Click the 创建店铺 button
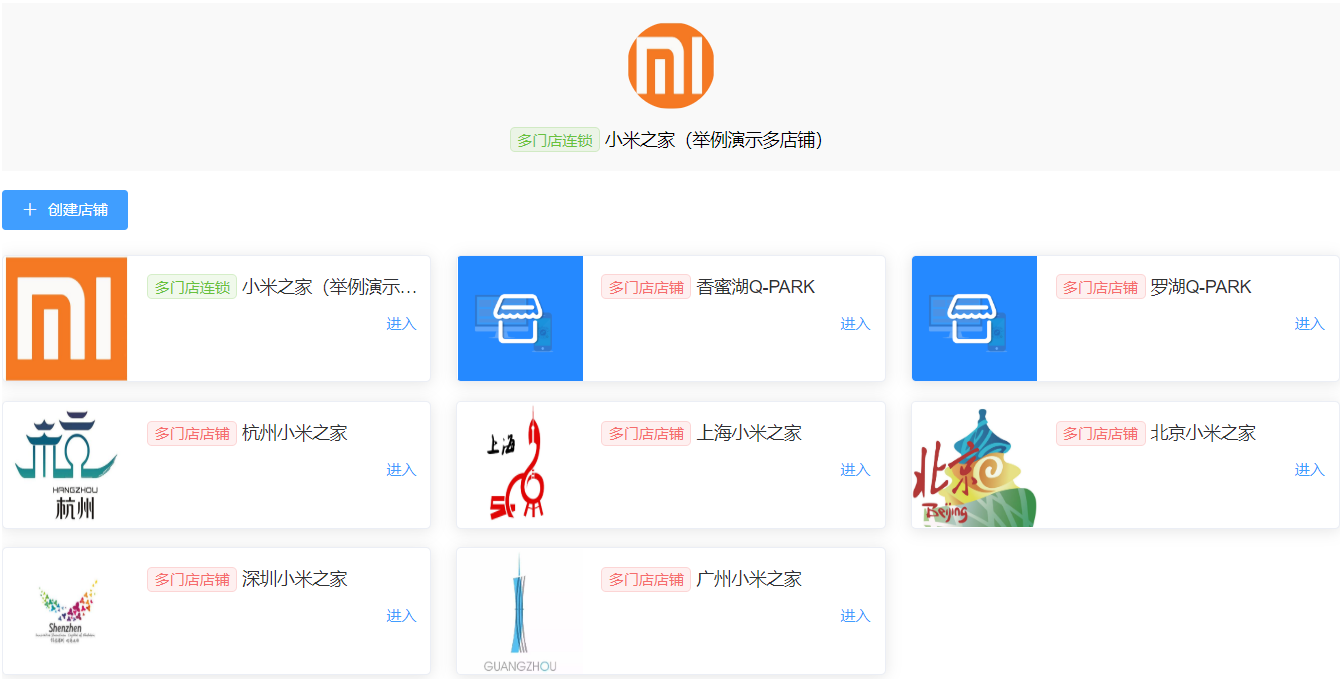Viewport: 1341px width, 679px height. tap(65, 210)
